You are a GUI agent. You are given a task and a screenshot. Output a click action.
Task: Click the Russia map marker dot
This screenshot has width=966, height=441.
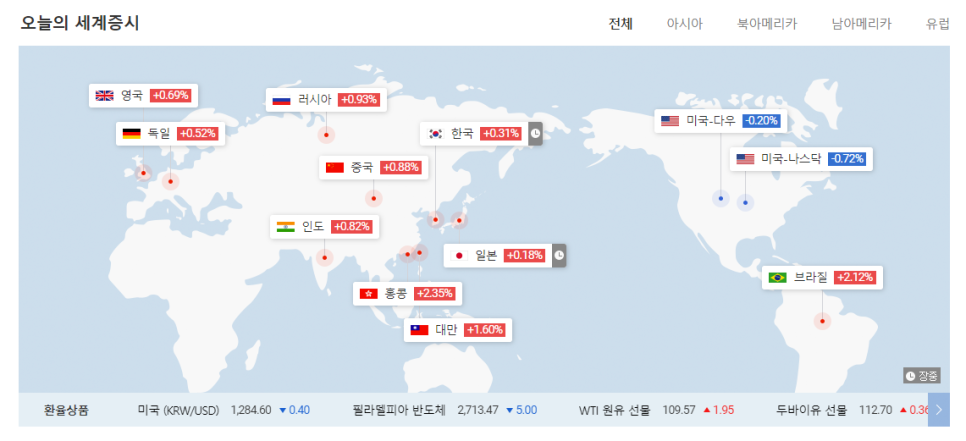coord(326,134)
